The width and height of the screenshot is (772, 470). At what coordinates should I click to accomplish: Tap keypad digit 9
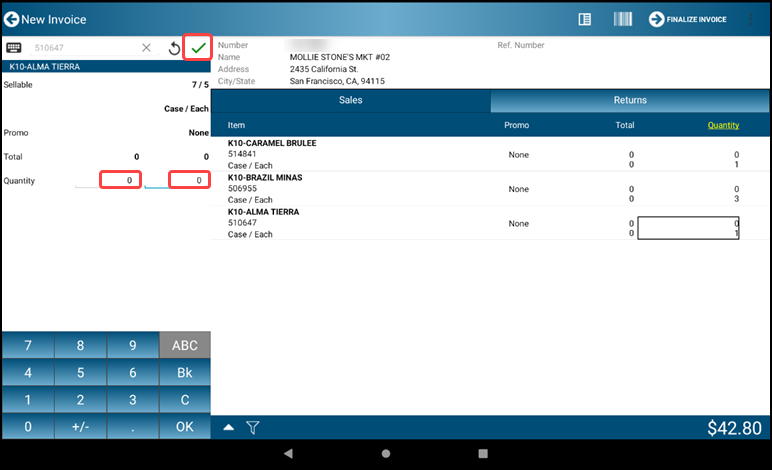(132, 345)
